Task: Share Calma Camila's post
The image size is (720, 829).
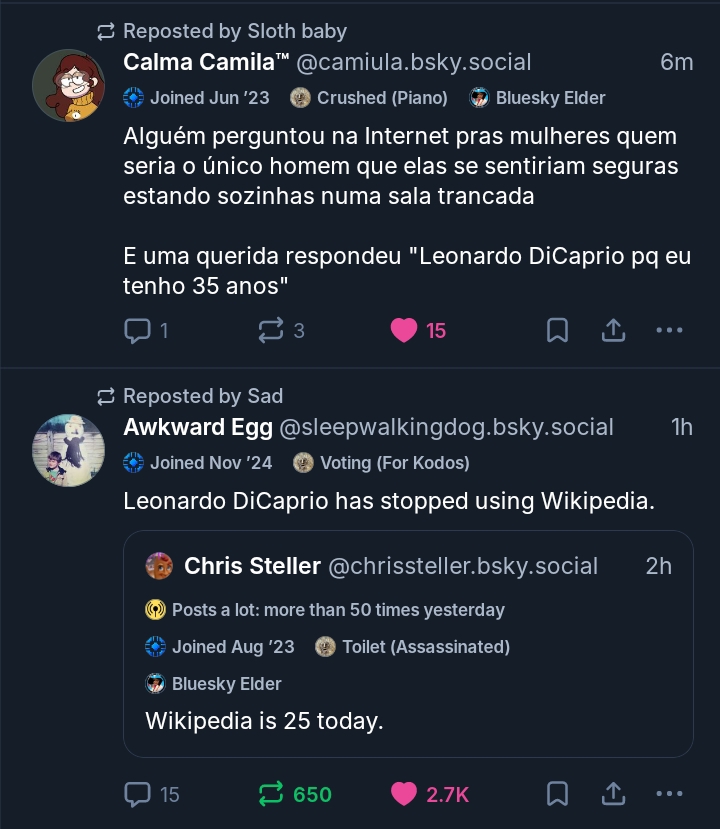Action: pyautogui.click(x=614, y=330)
